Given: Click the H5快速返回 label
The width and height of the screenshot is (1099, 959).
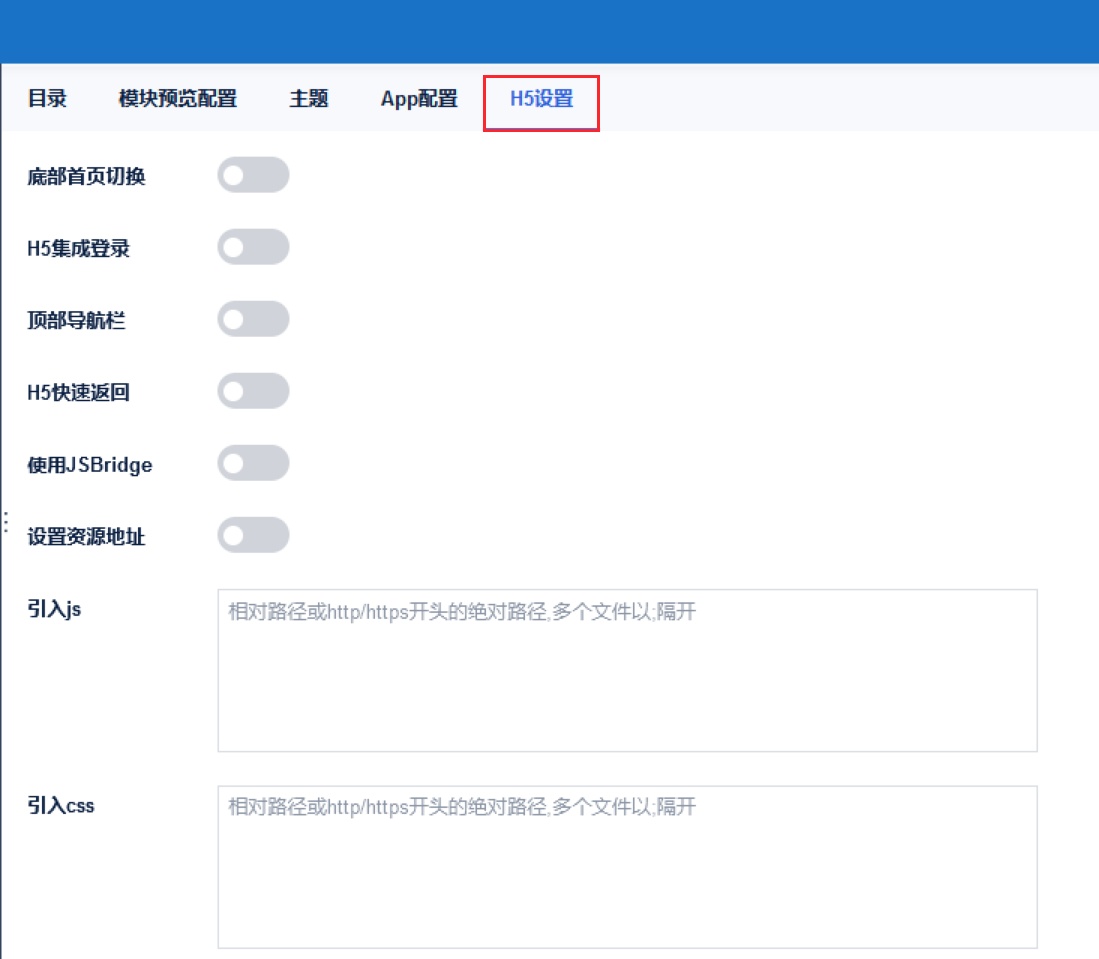Looking at the screenshot, I should coord(78,393).
